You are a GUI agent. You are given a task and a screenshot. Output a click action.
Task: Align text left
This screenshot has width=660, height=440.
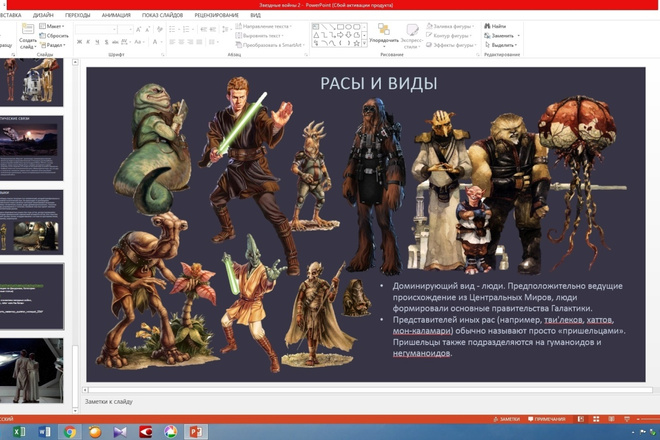coord(172,42)
